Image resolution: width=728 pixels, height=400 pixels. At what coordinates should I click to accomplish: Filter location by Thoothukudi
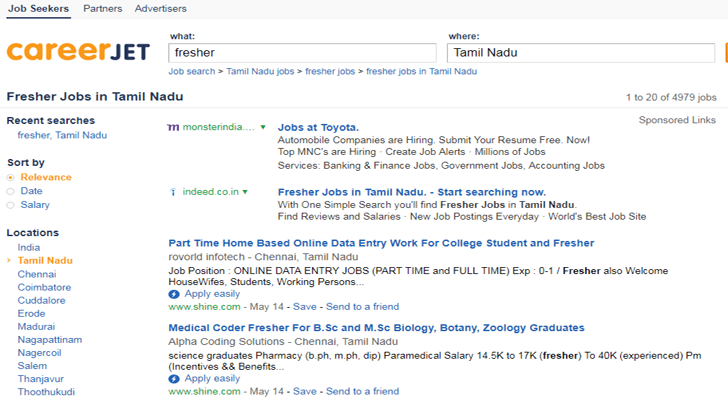coord(46,392)
